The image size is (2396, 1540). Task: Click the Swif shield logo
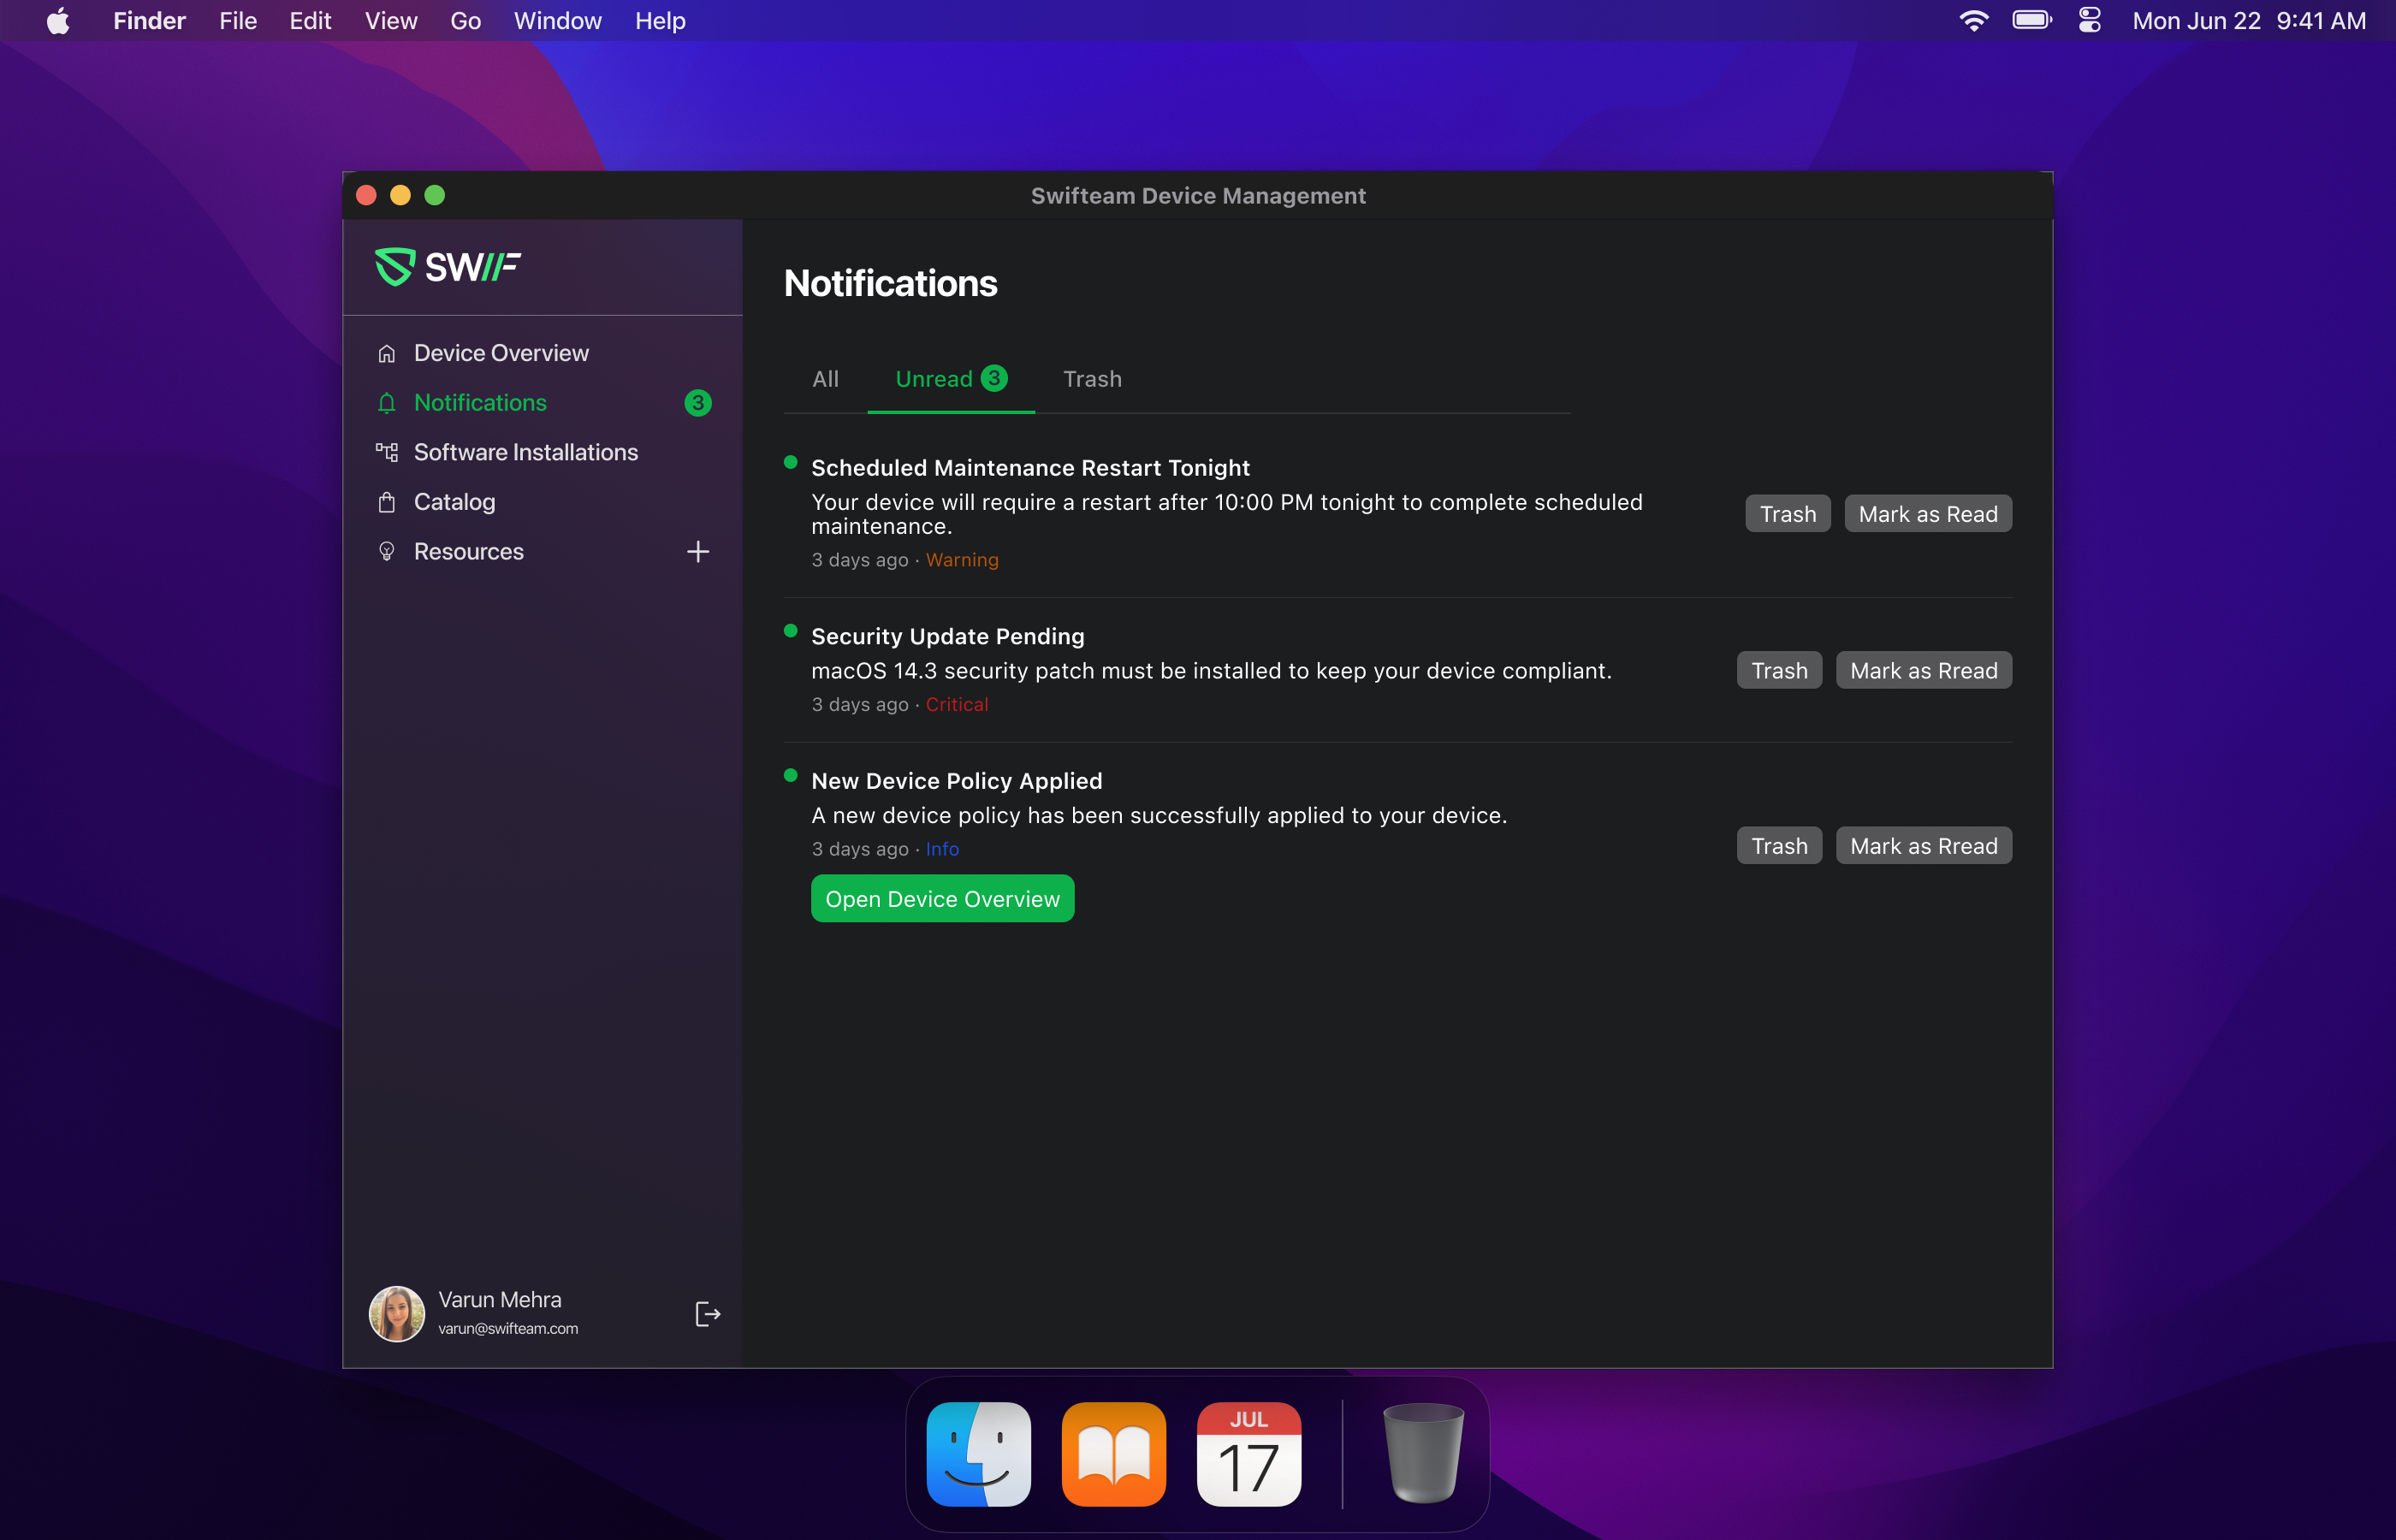[x=394, y=266]
